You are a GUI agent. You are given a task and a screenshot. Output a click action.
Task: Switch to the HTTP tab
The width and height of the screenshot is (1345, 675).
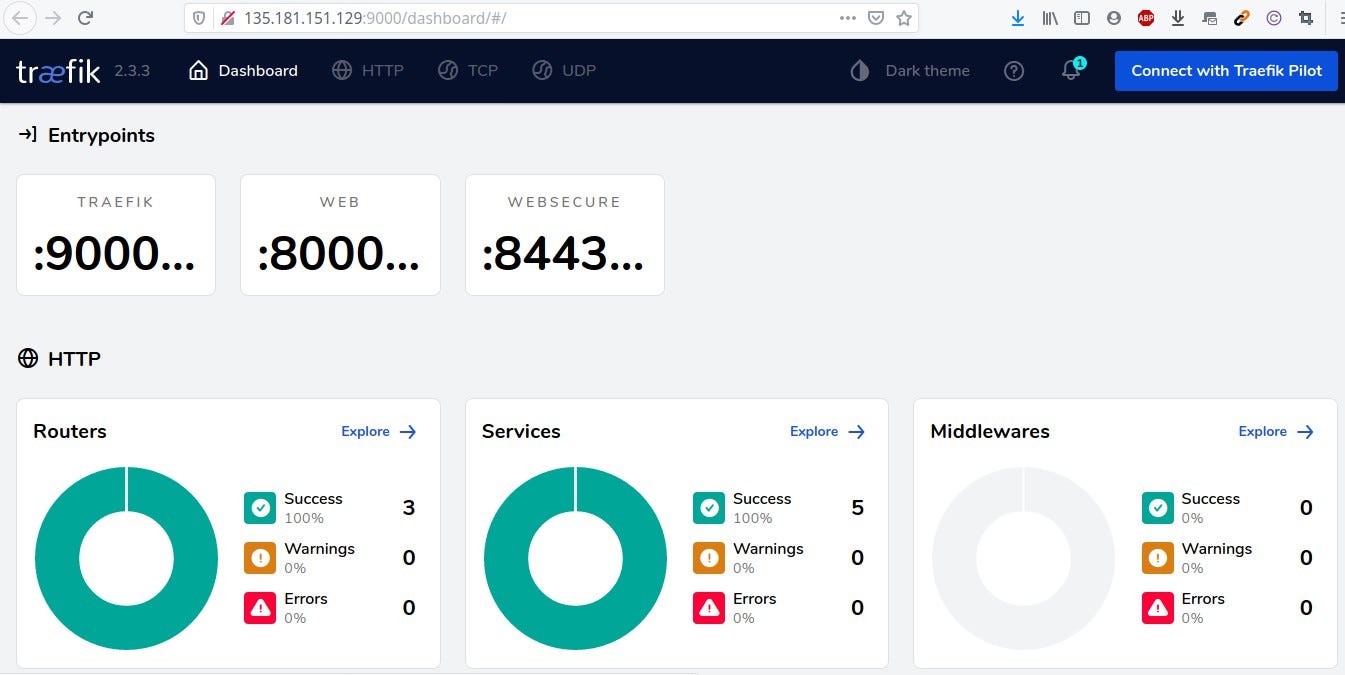click(368, 71)
